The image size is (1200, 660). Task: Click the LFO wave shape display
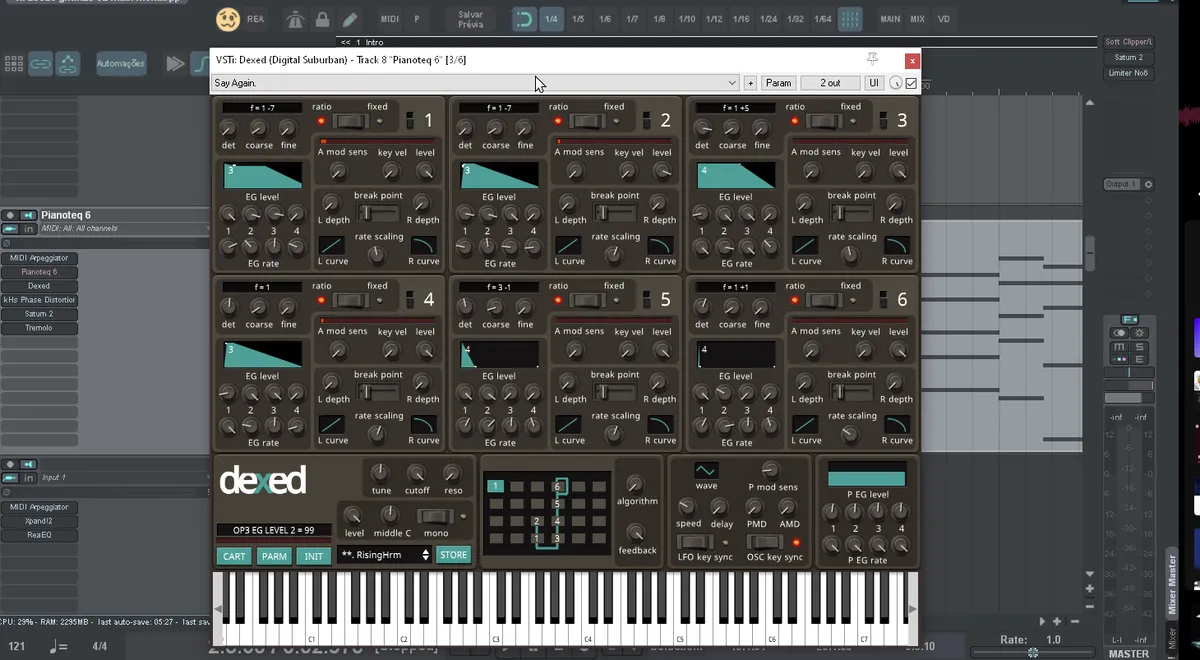tap(706, 471)
